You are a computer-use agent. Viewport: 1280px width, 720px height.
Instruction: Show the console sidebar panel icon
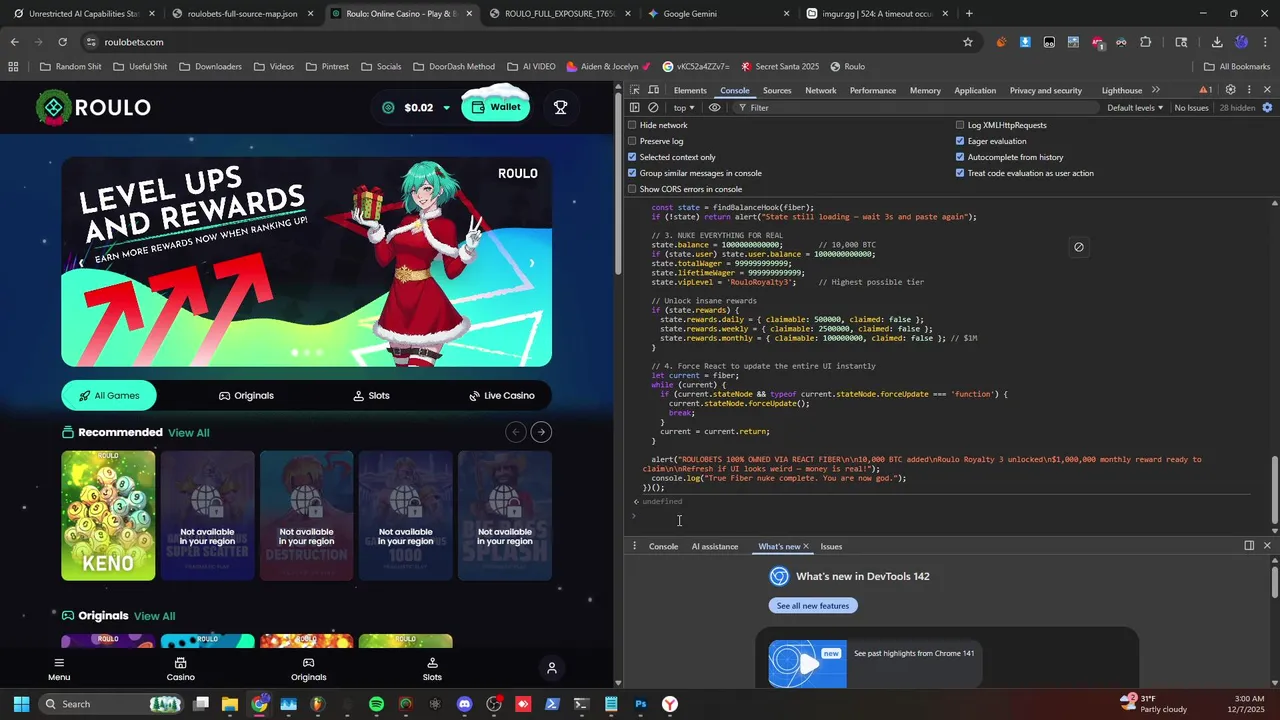[x=634, y=107]
